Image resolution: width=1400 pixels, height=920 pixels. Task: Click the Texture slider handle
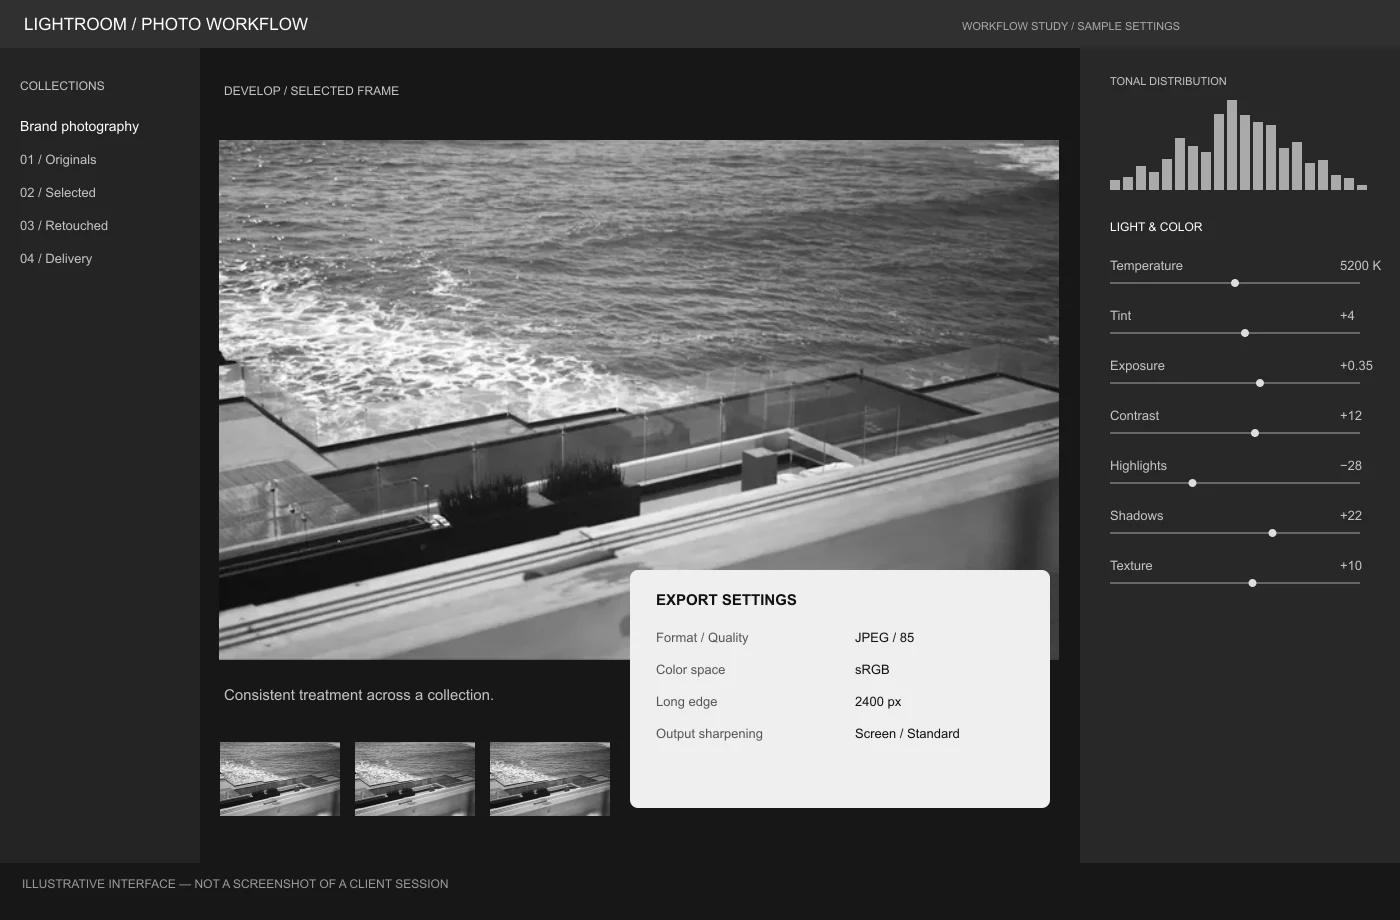pyautogui.click(x=1252, y=583)
